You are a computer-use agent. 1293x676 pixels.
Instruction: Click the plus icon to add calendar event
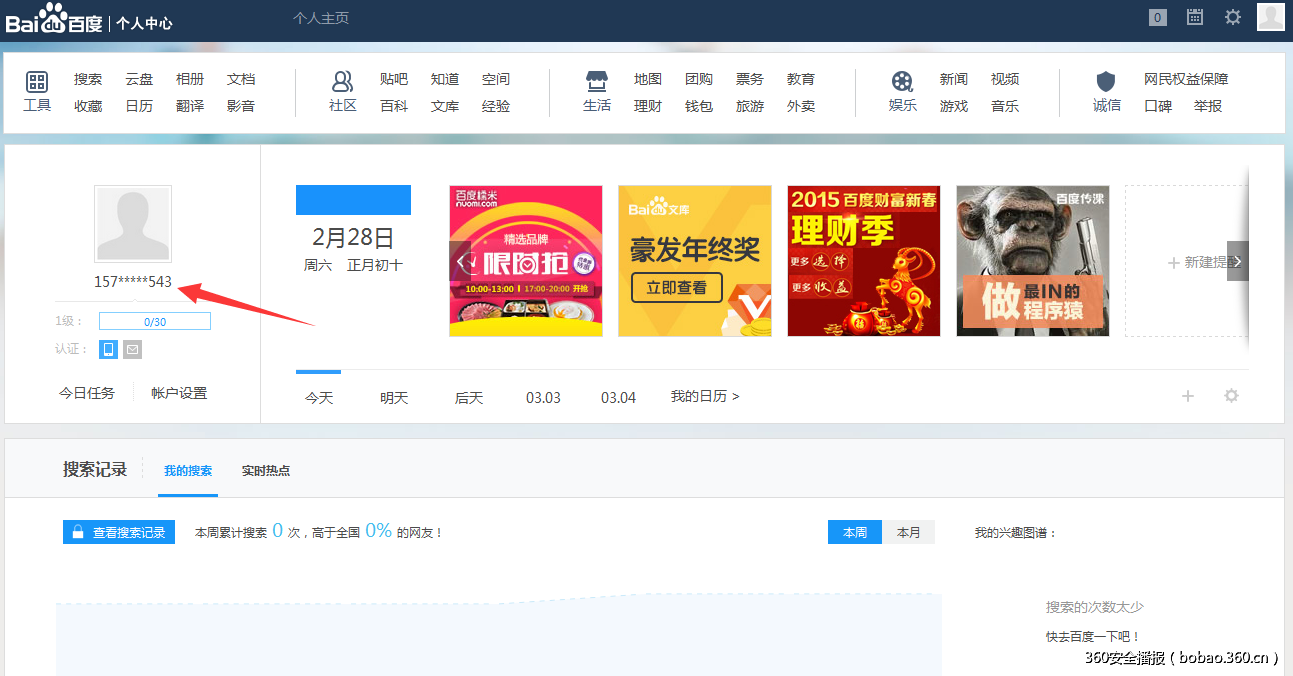pyautogui.click(x=1188, y=396)
